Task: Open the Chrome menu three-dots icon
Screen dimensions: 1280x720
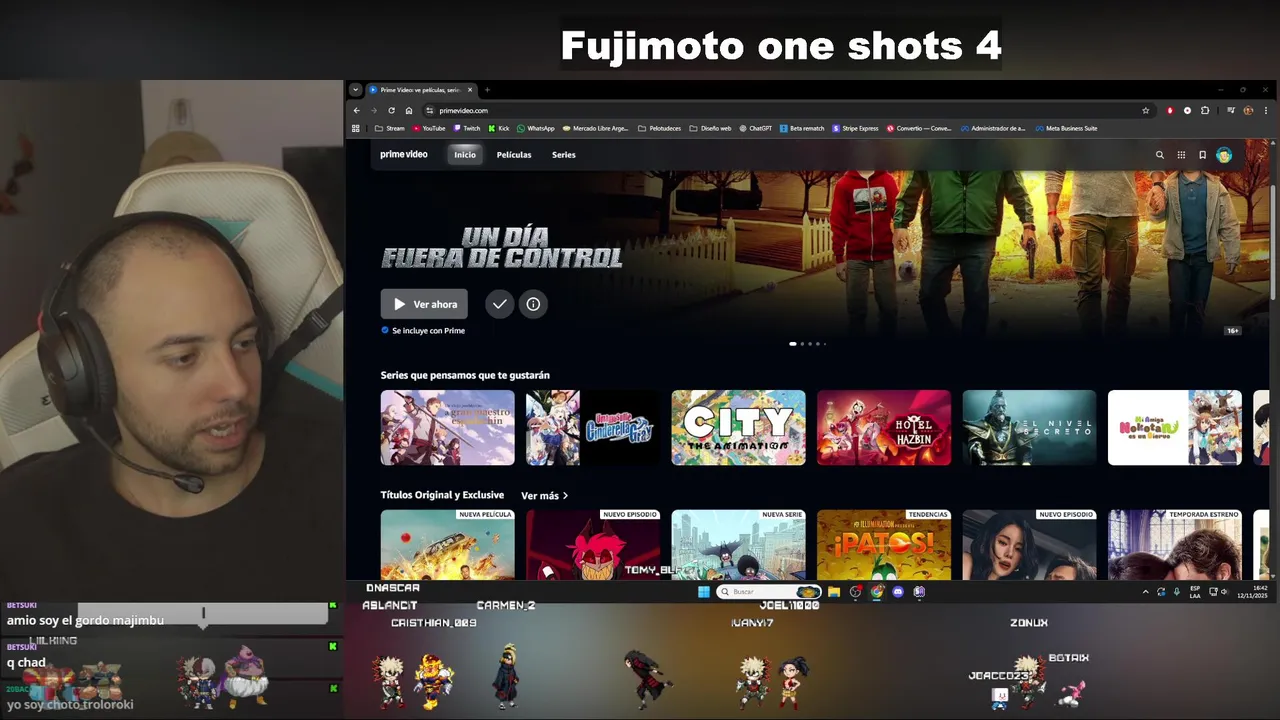Action: (x=1266, y=110)
